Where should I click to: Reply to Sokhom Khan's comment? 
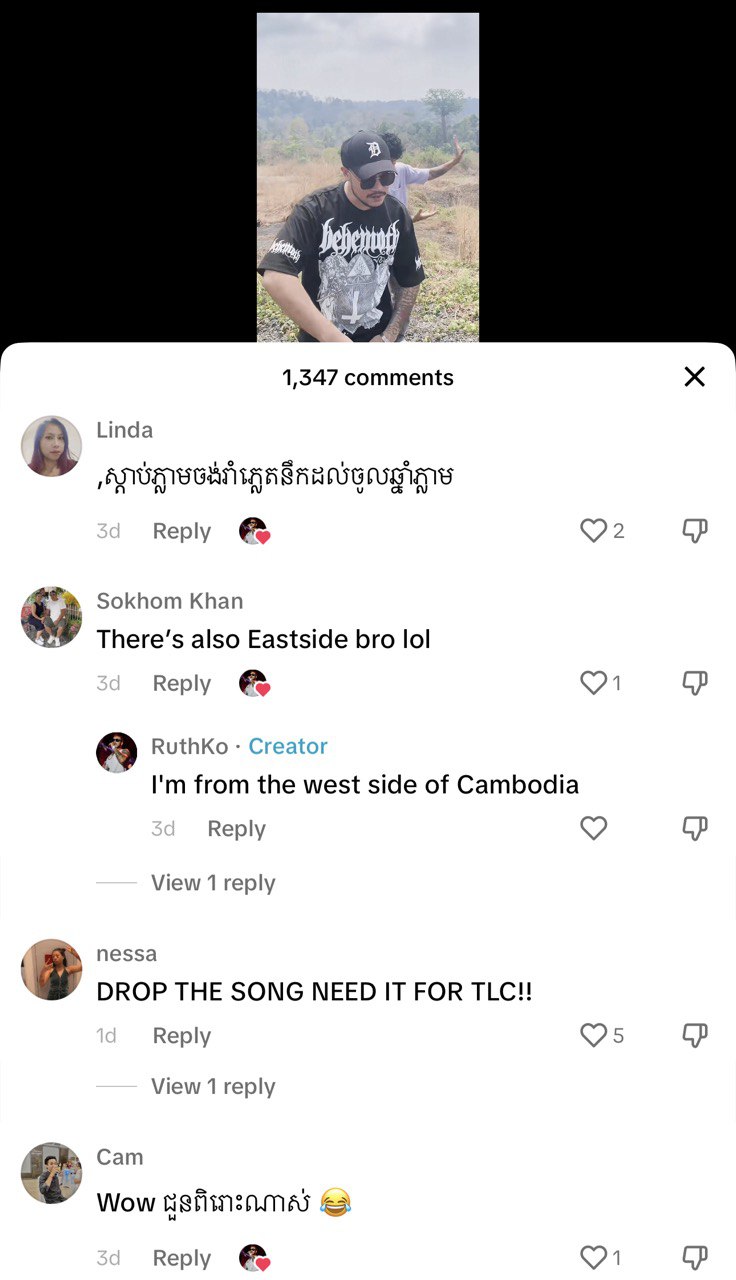click(x=181, y=683)
